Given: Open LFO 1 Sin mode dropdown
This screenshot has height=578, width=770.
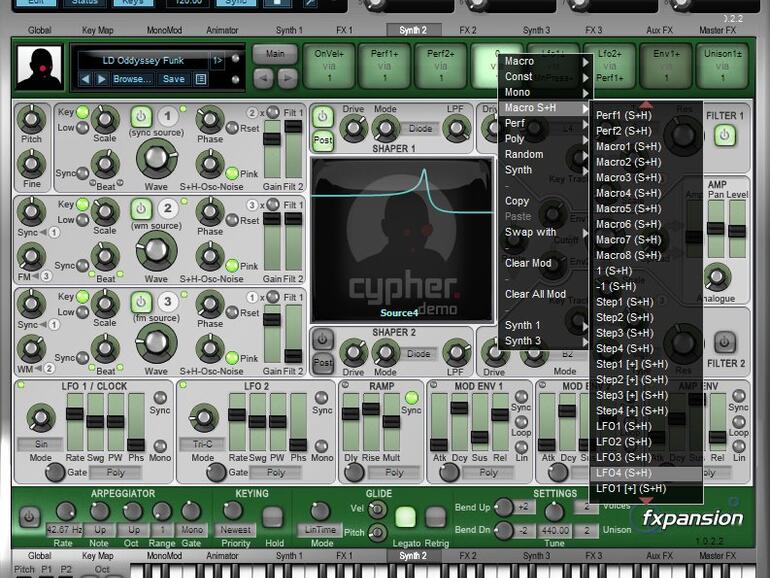Looking at the screenshot, I should click(41, 444).
